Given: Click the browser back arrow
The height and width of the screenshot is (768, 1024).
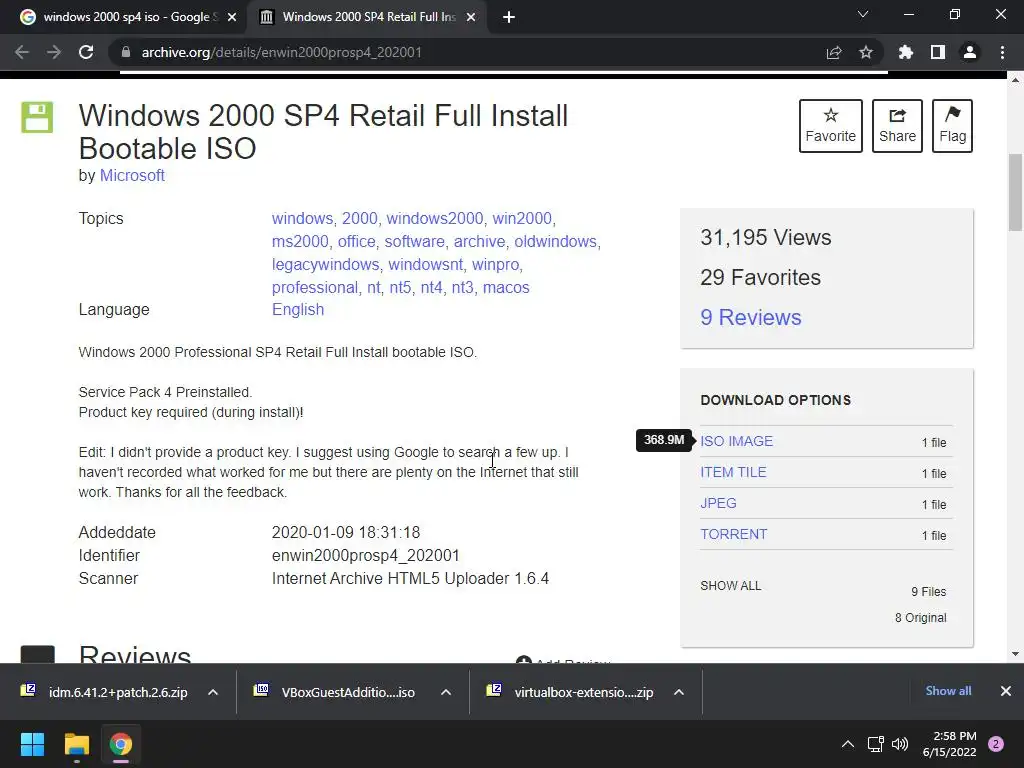Looking at the screenshot, I should click(22, 52).
